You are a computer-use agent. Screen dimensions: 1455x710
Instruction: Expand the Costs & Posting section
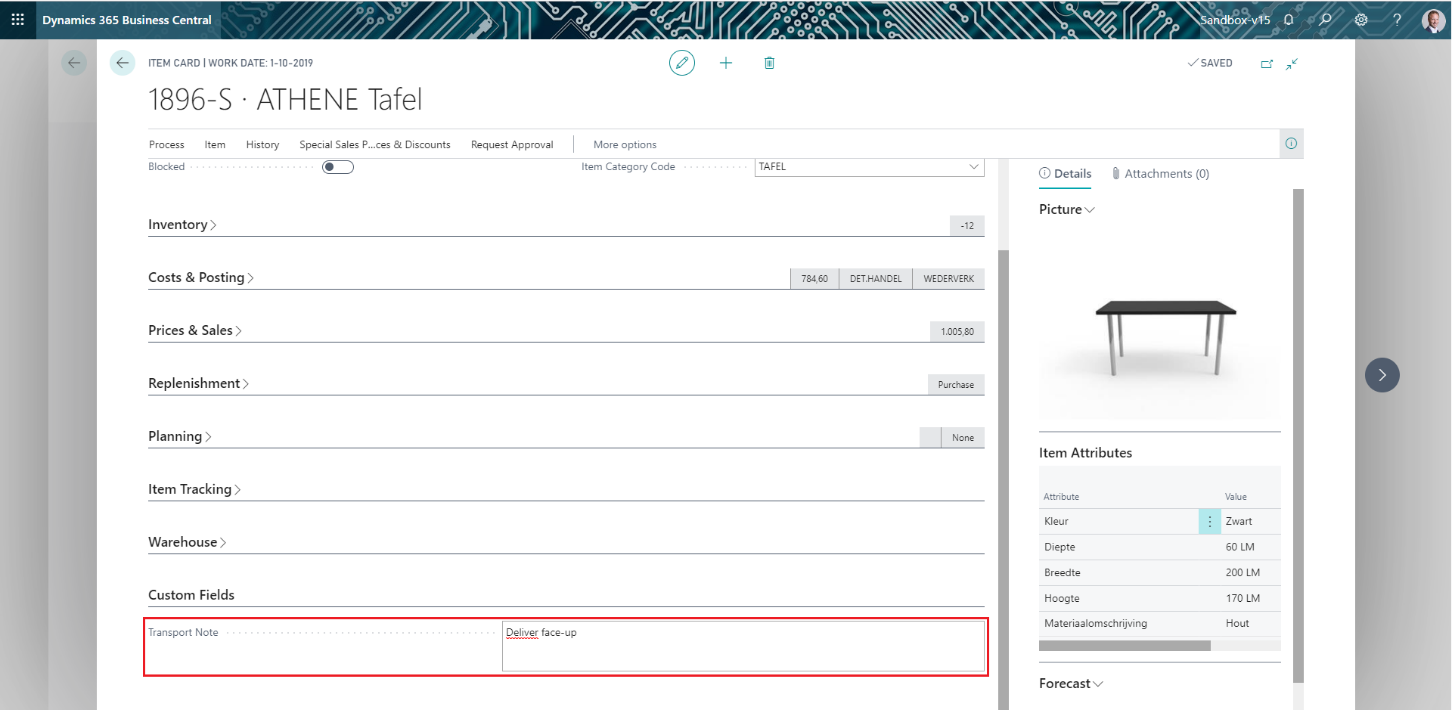[x=200, y=278]
